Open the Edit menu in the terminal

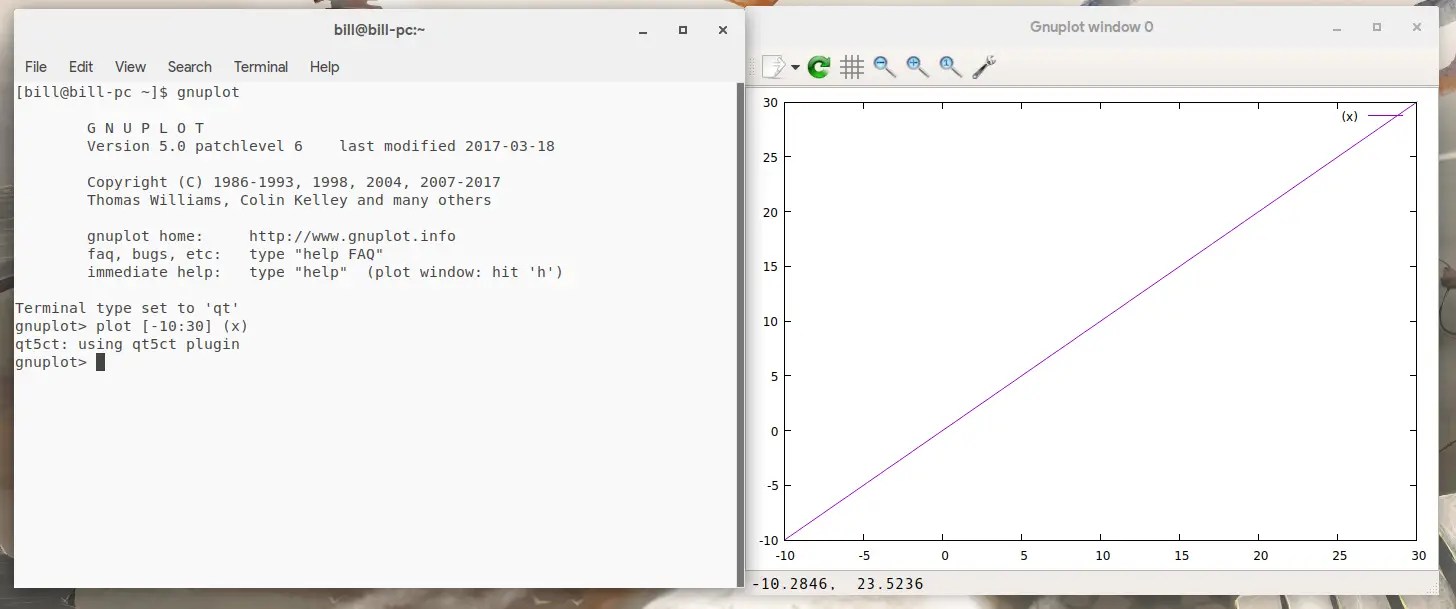tap(80, 67)
